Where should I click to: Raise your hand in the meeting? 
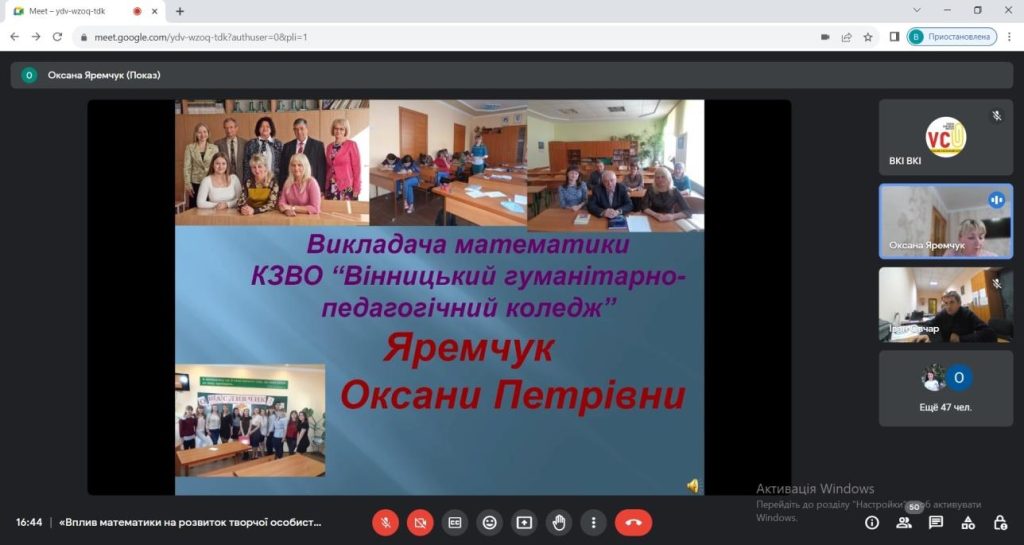click(x=559, y=522)
